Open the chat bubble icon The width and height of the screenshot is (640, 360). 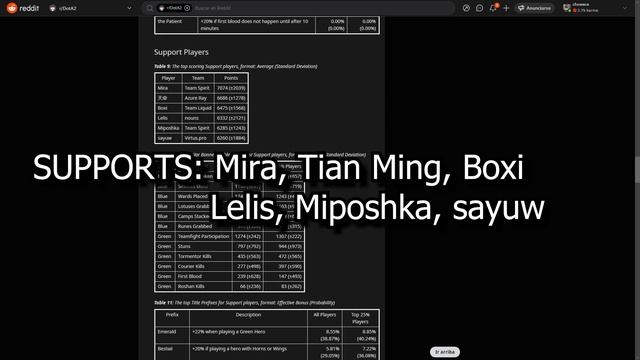[480, 8]
